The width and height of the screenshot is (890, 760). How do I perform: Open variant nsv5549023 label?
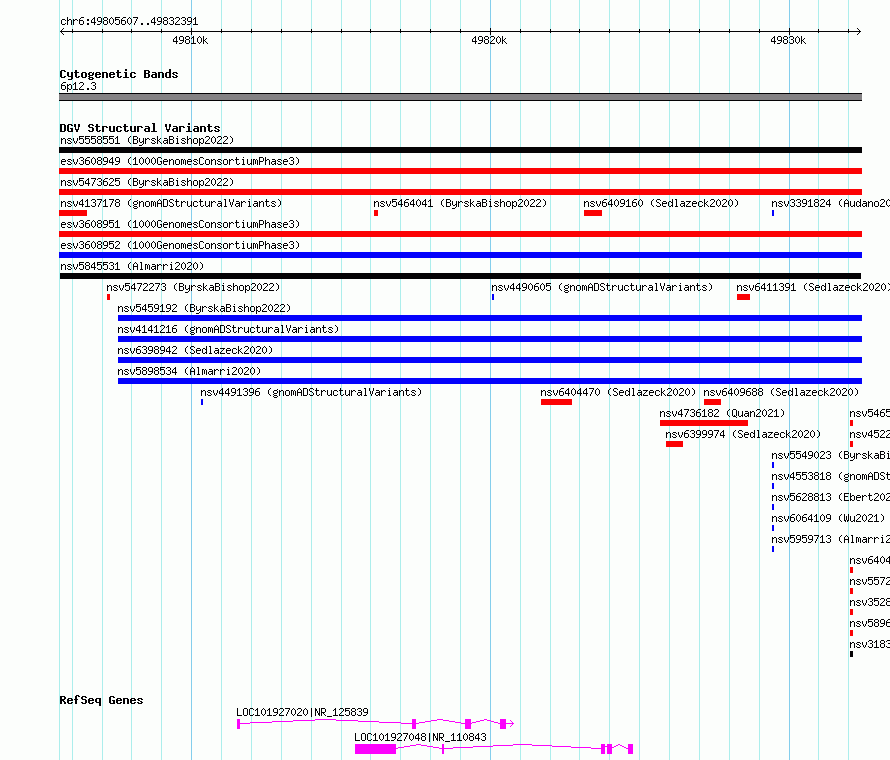(x=830, y=455)
